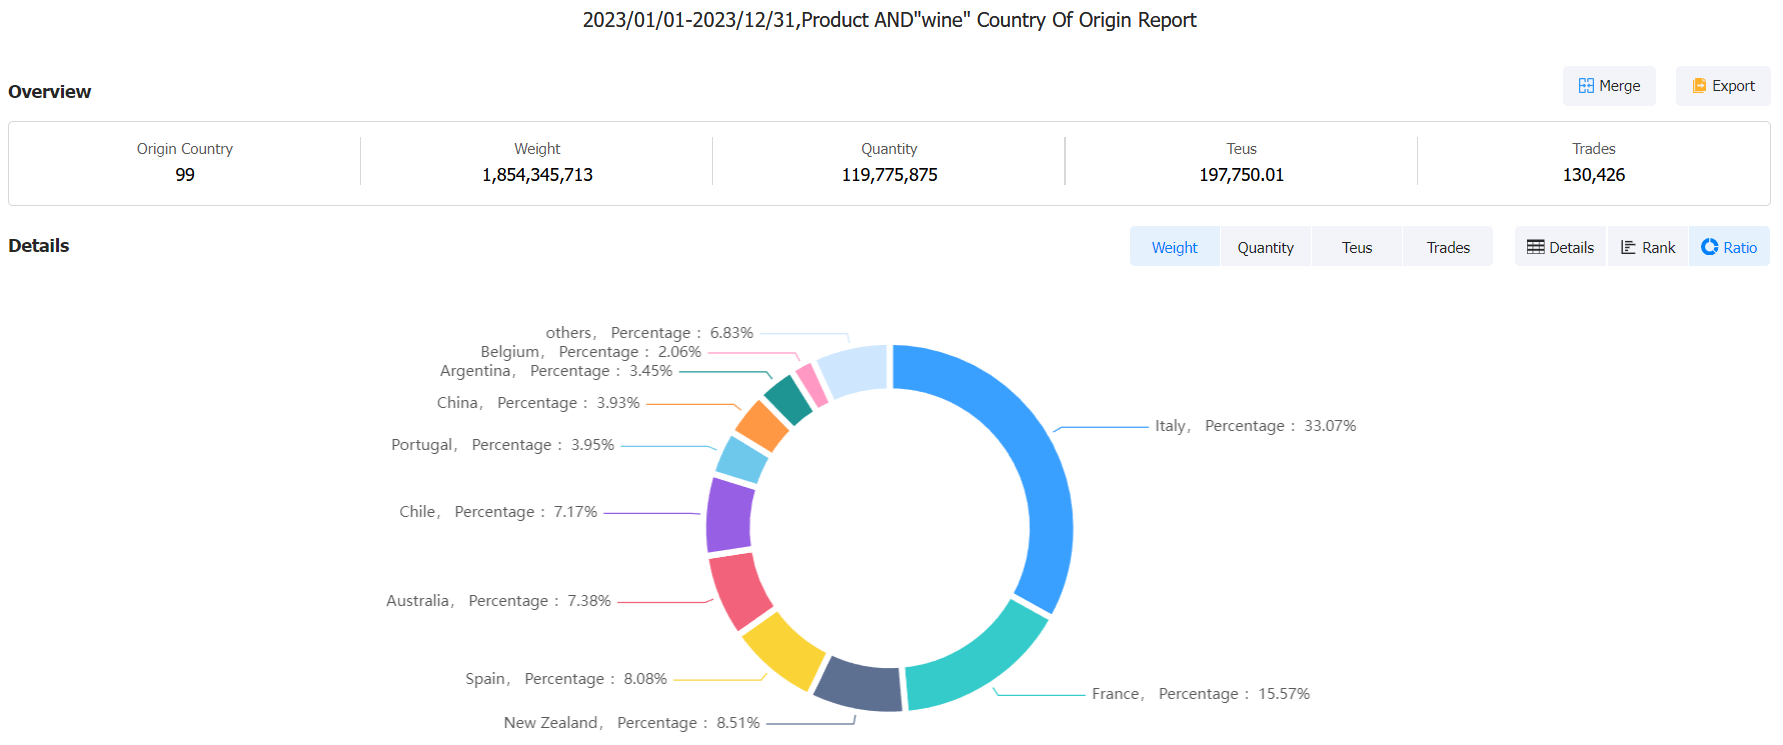This screenshot has width=1783, height=745.
Task: Switch to the Quantity tab
Action: [1265, 247]
